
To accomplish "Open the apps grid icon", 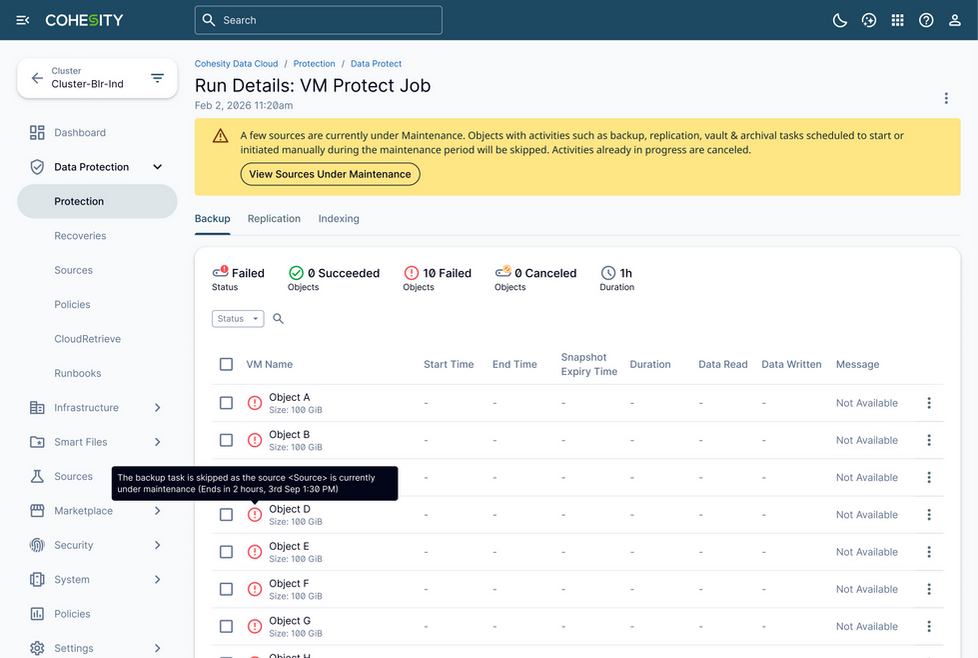I will pos(898,20).
